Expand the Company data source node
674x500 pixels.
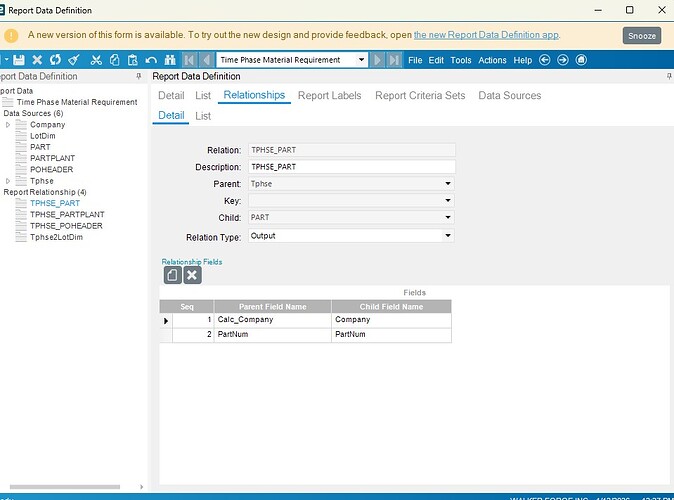pyautogui.click(x=9, y=125)
